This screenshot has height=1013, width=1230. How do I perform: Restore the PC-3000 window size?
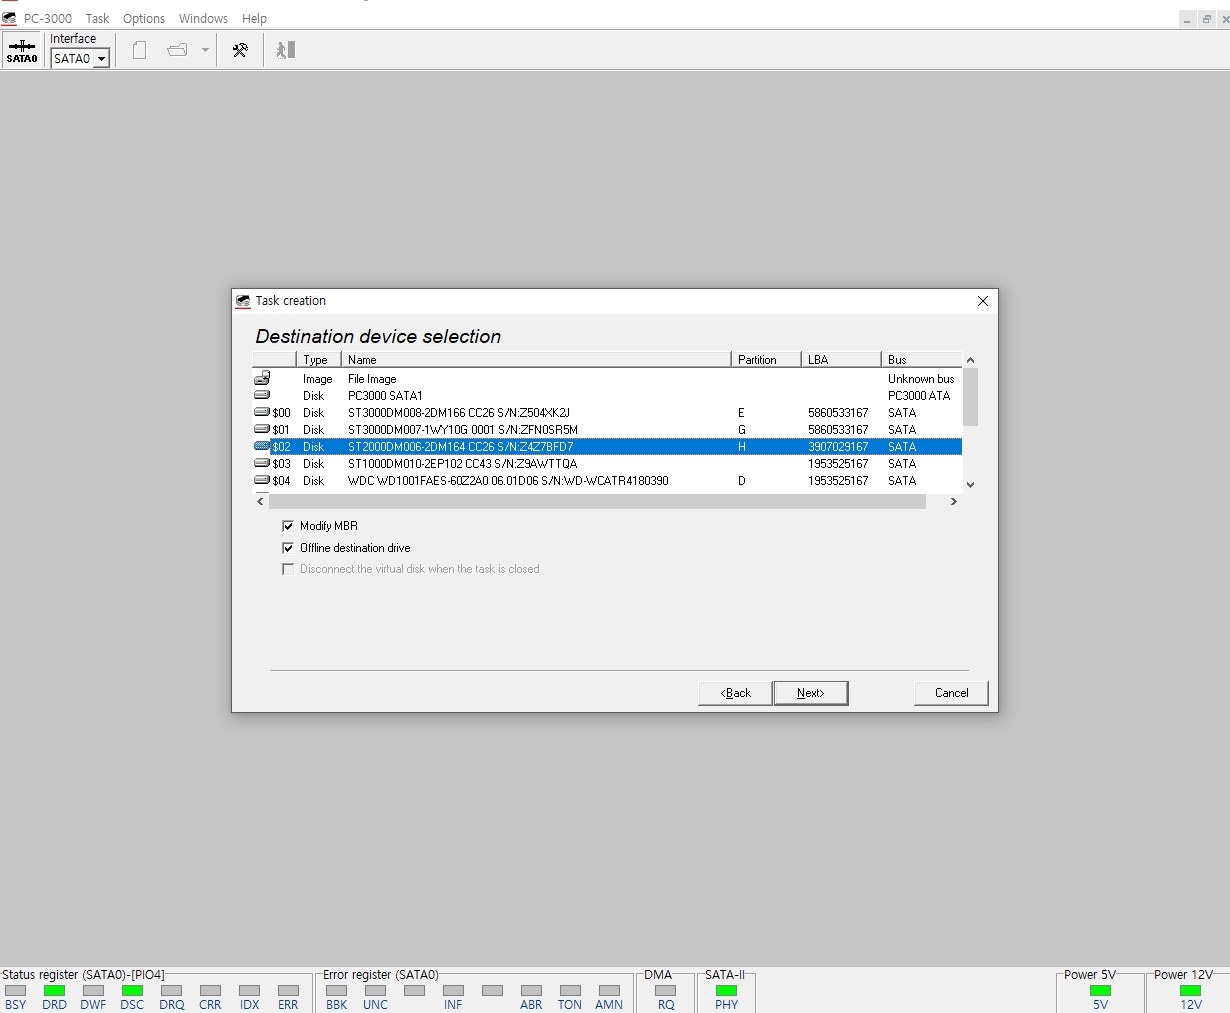pyautogui.click(x=1206, y=19)
